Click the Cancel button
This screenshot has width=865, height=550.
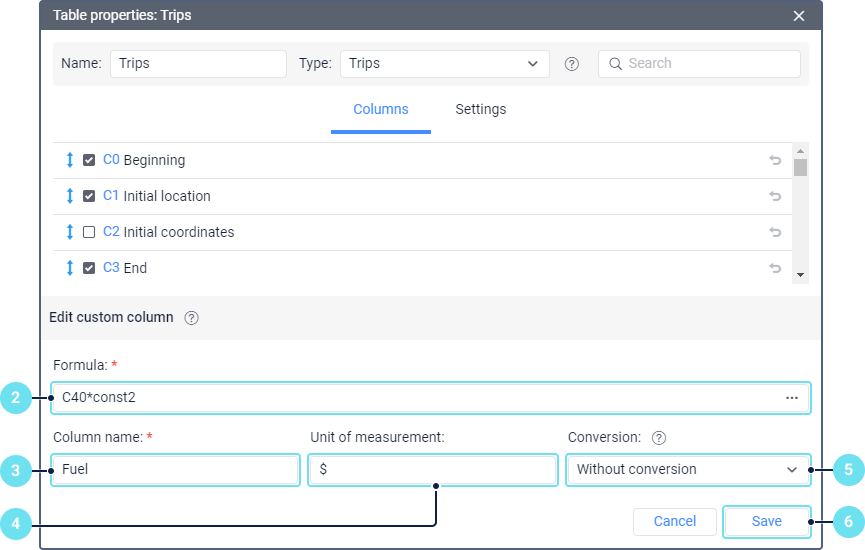[674, 521]
